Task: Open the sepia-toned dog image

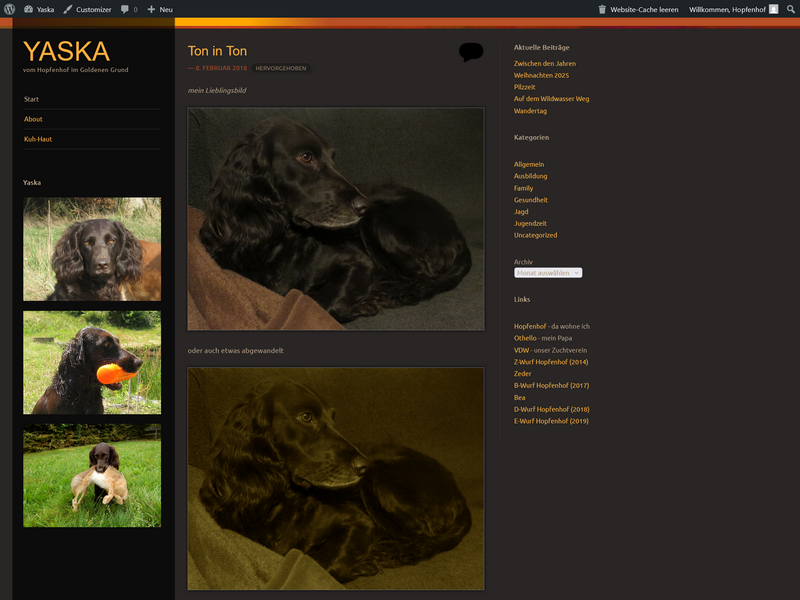Action: point(336,478)
